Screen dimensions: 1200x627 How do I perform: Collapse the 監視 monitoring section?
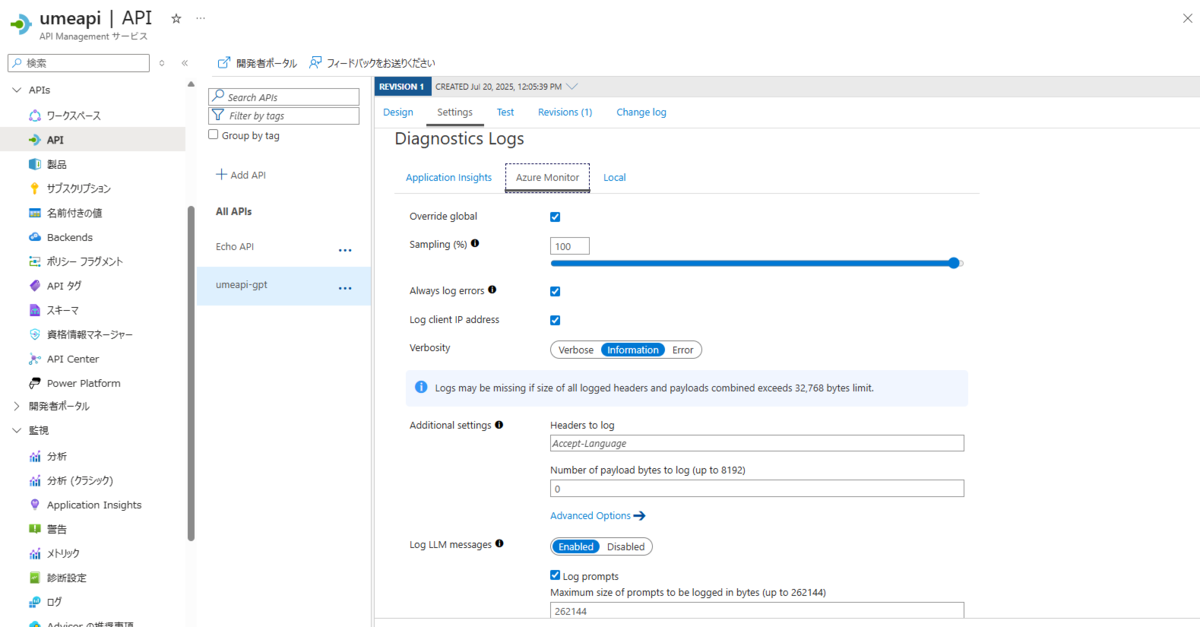click(15, 431)
